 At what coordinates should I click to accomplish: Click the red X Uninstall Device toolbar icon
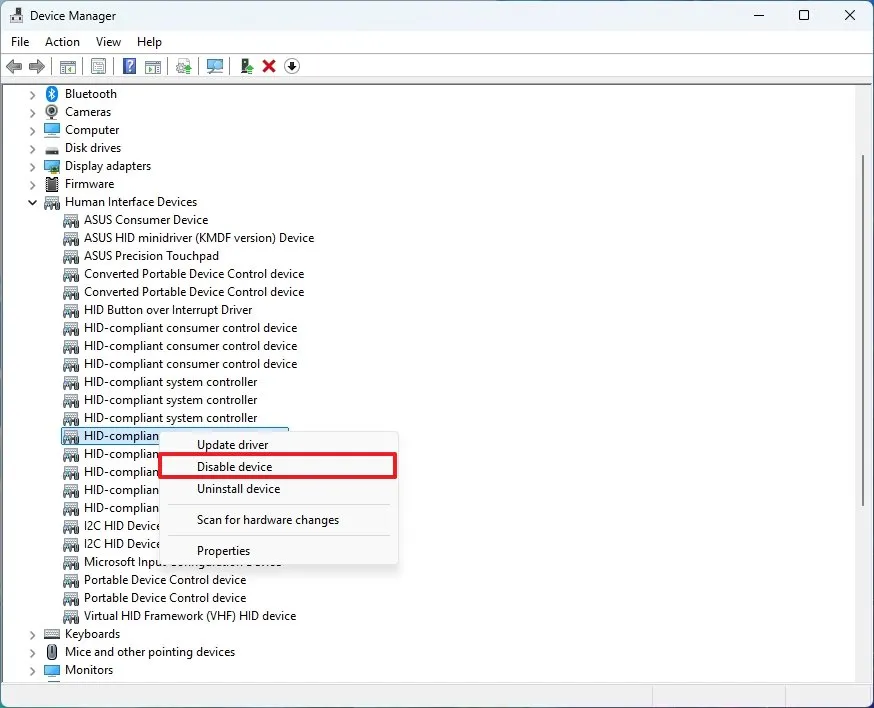268,66
